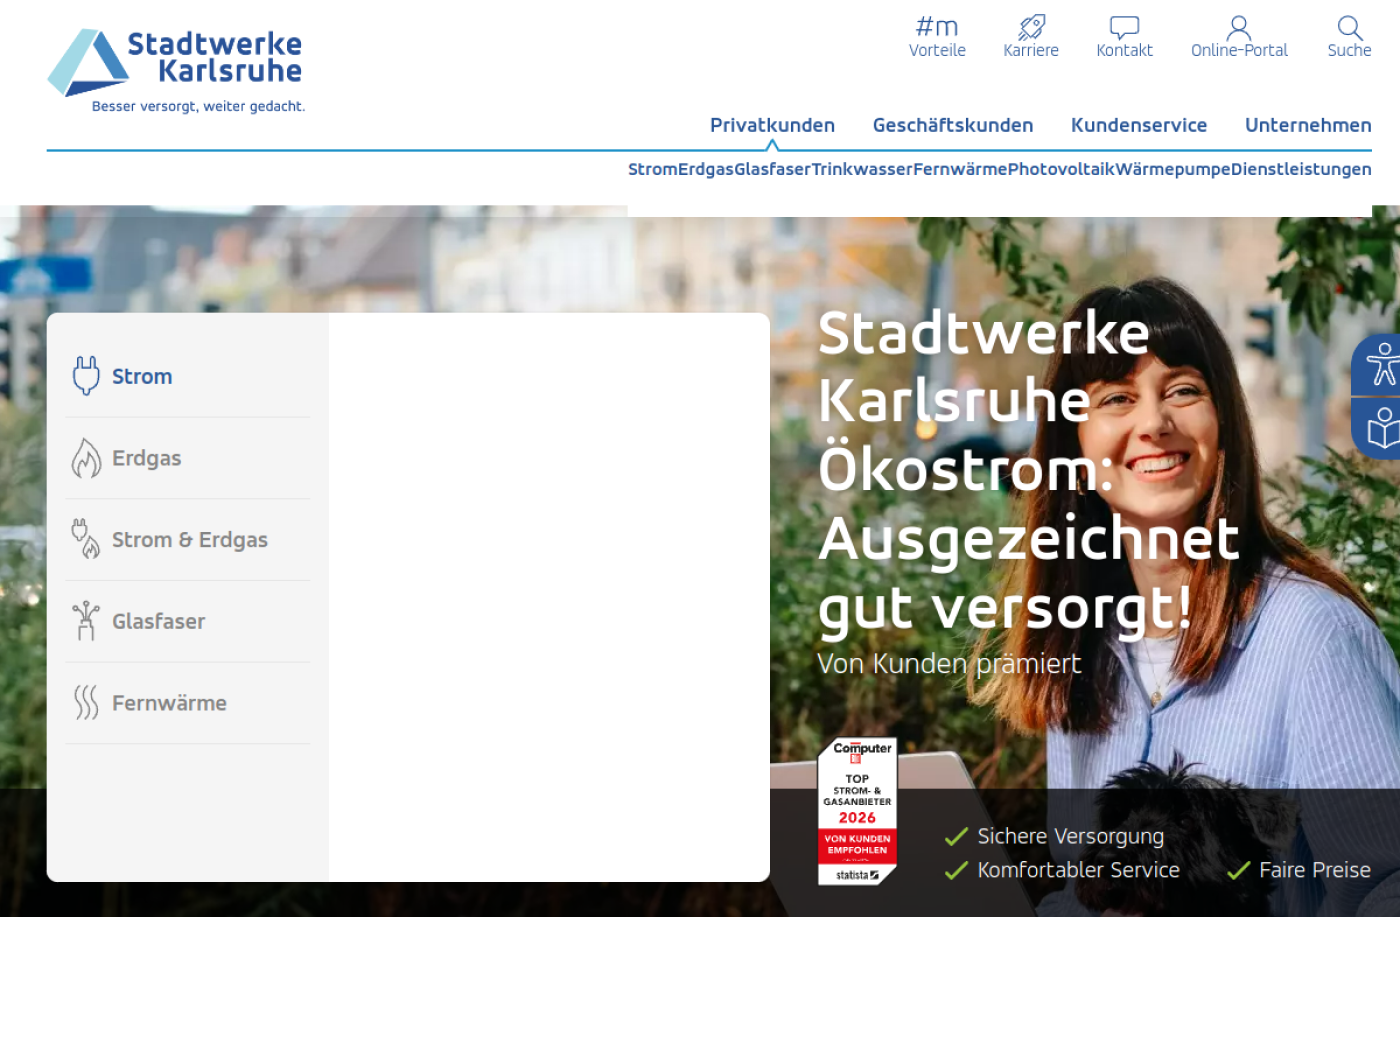Select the Geschäftskunden main menu tab
The image size is (1400, 1050).
click(x=953, y=125)
